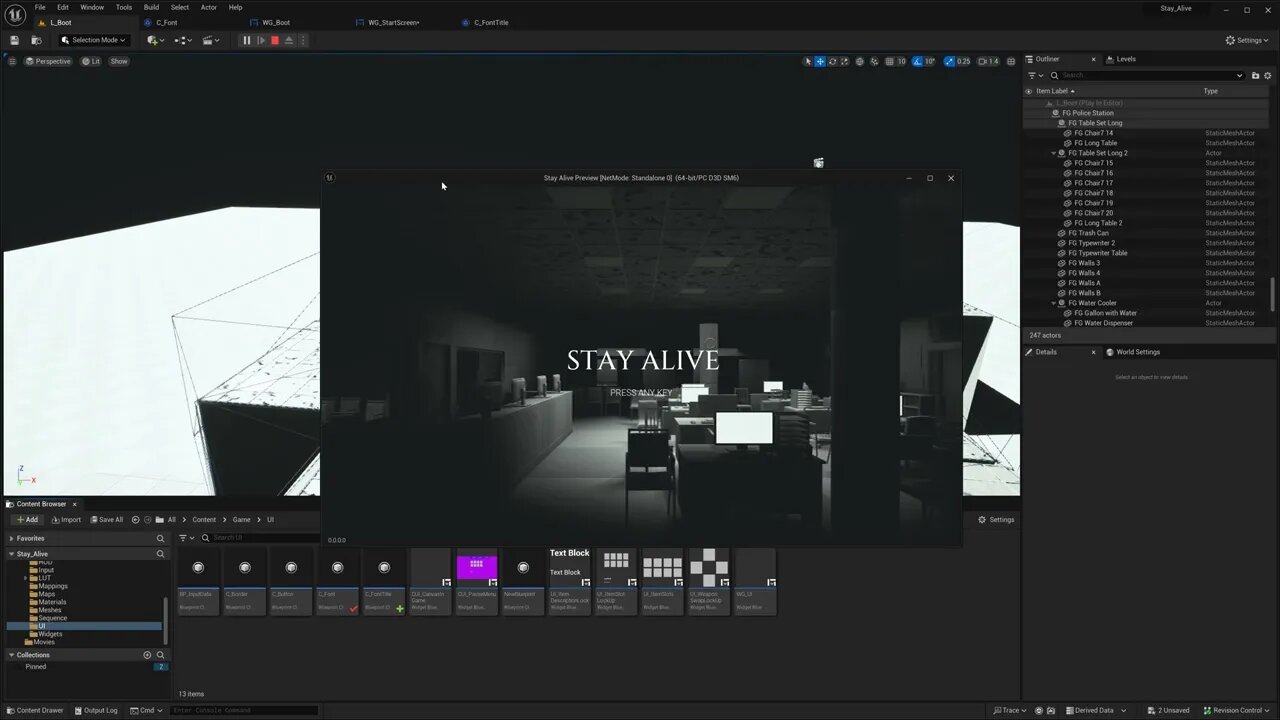Open grid snap value 10
Viewport: 1280px width, 720px height.
(901, 61)
